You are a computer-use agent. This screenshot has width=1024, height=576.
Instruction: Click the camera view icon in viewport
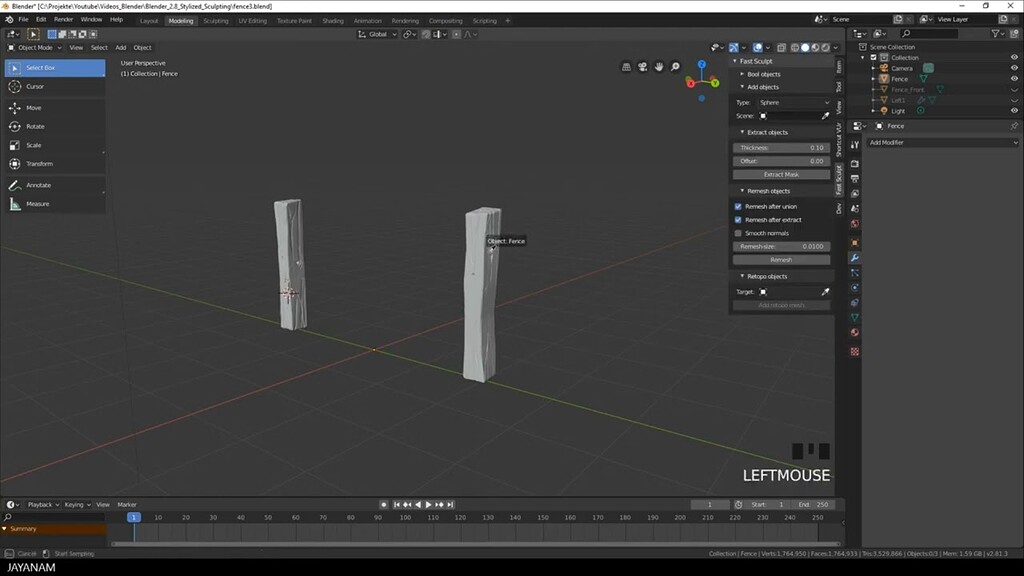[x=643, y=67]
